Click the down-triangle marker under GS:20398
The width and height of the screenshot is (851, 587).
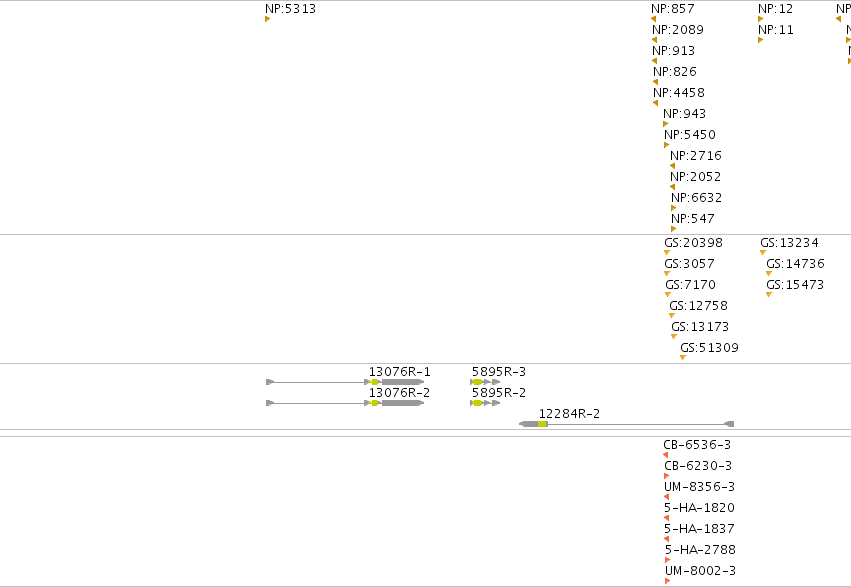click(x=667, y=253)
